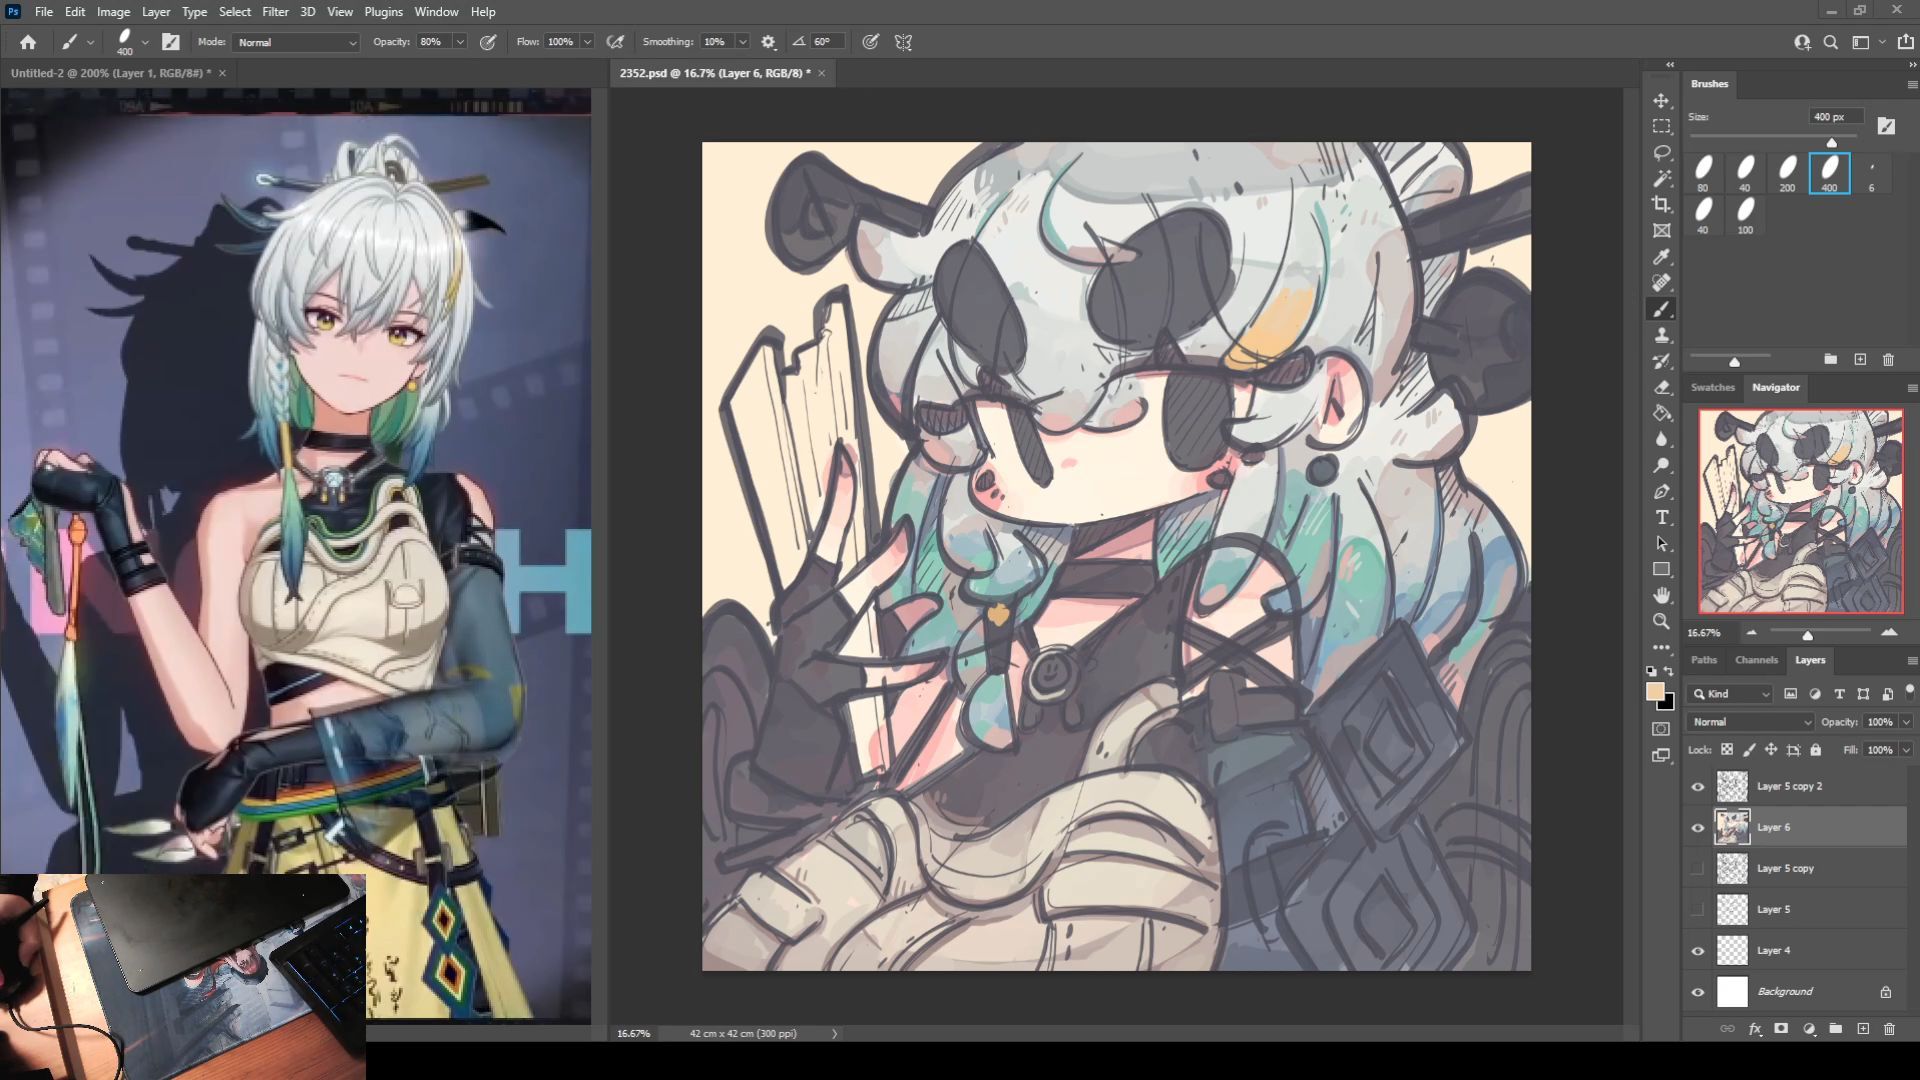Select the Hand tool
Viewport: 1920px width, 1080px height.
(x=1661, y=595)
